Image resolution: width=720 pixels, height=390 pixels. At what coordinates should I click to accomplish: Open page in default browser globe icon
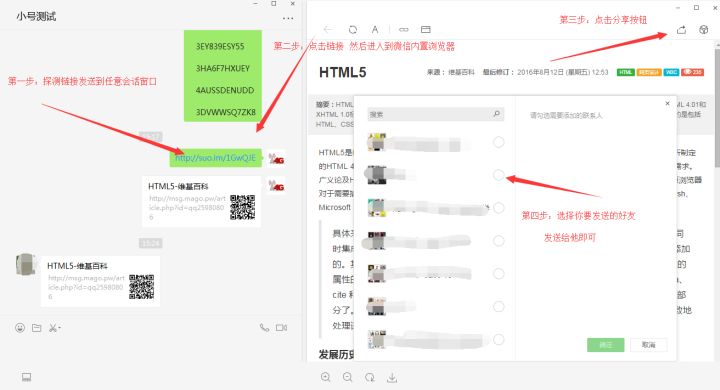[x=703, y=30]
